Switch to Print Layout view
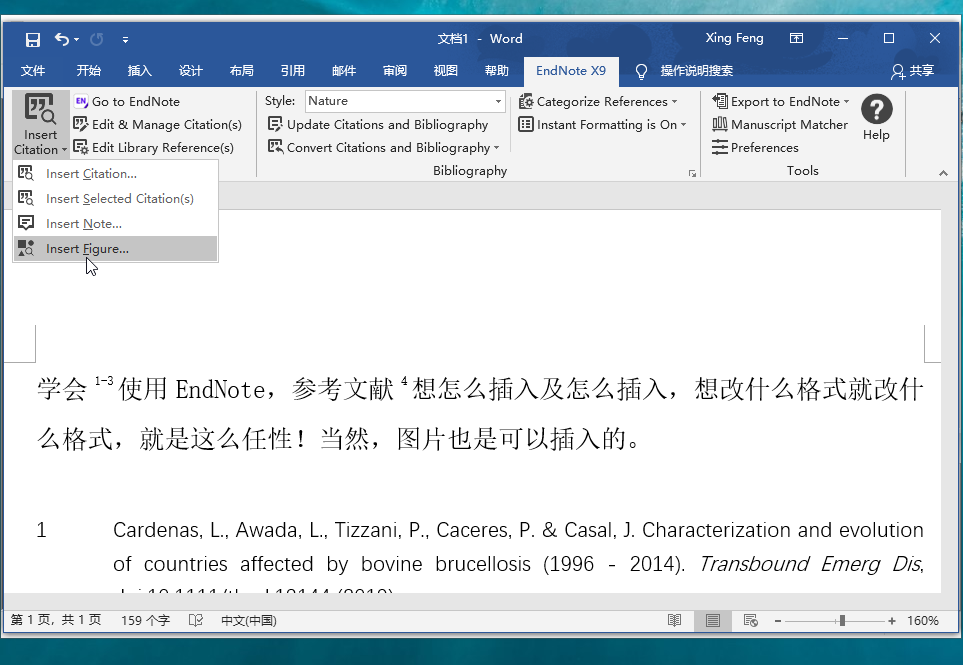The image size is (963, 665). coord(712,620)
